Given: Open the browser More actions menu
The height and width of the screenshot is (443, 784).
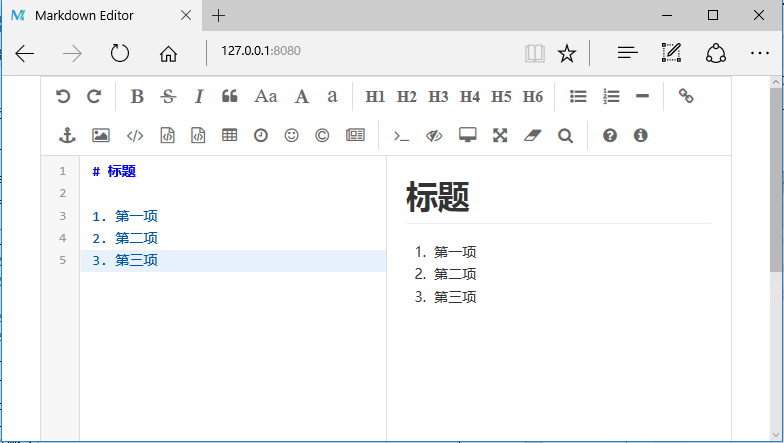Looking at the screenshot, I should coord(759,53).
